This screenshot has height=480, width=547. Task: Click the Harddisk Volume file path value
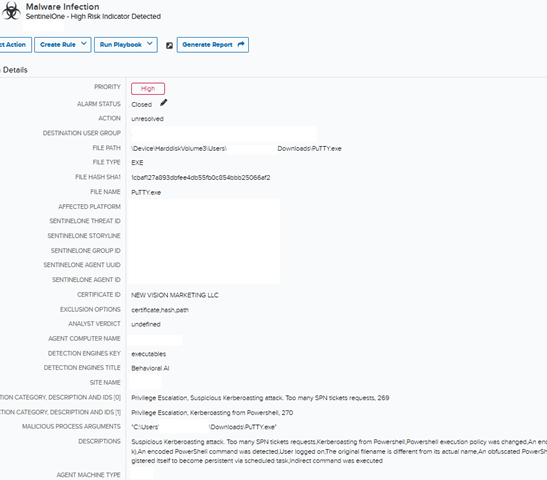(236, 149)
